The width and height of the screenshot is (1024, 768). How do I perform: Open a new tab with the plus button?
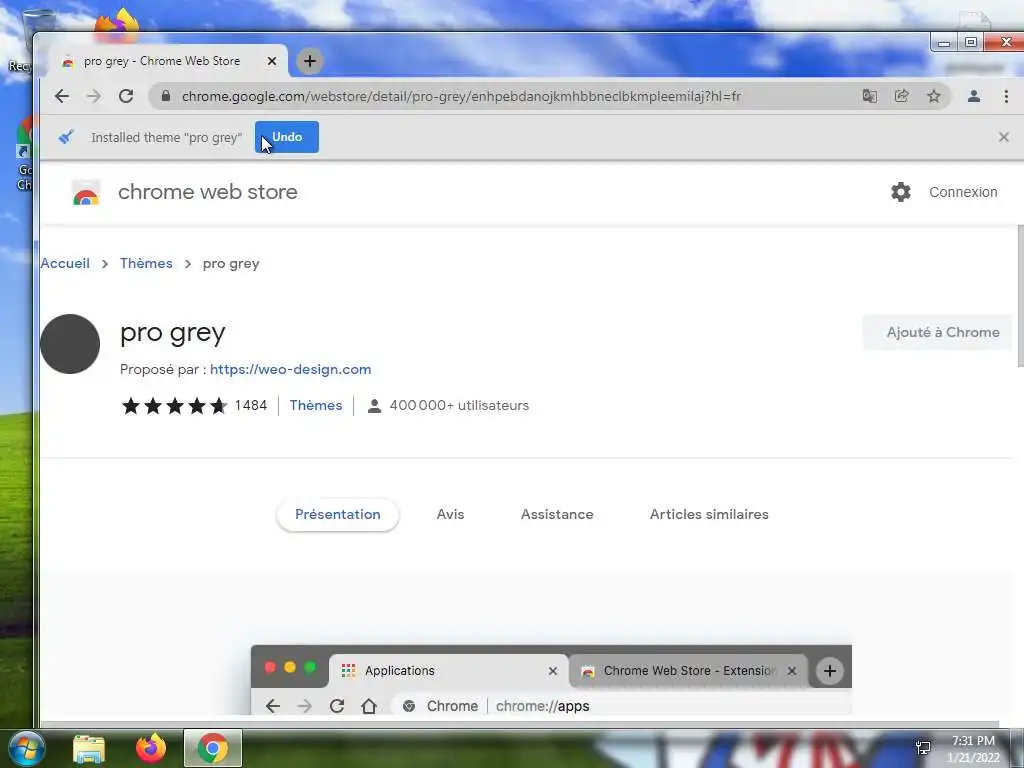point(310,61)
